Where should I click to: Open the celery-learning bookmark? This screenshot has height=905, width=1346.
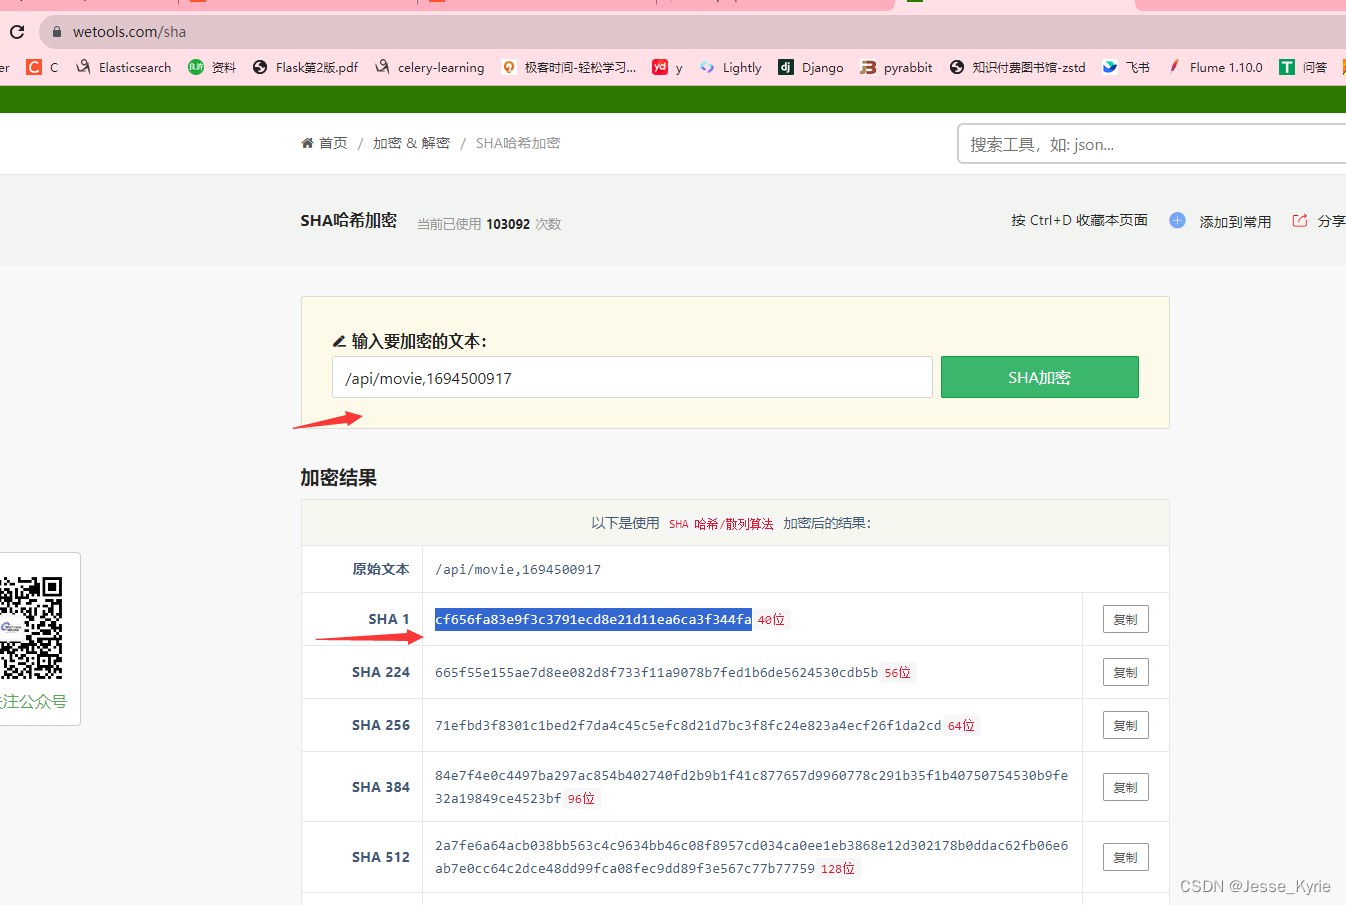pyautogui.click(x=429, y=67)
